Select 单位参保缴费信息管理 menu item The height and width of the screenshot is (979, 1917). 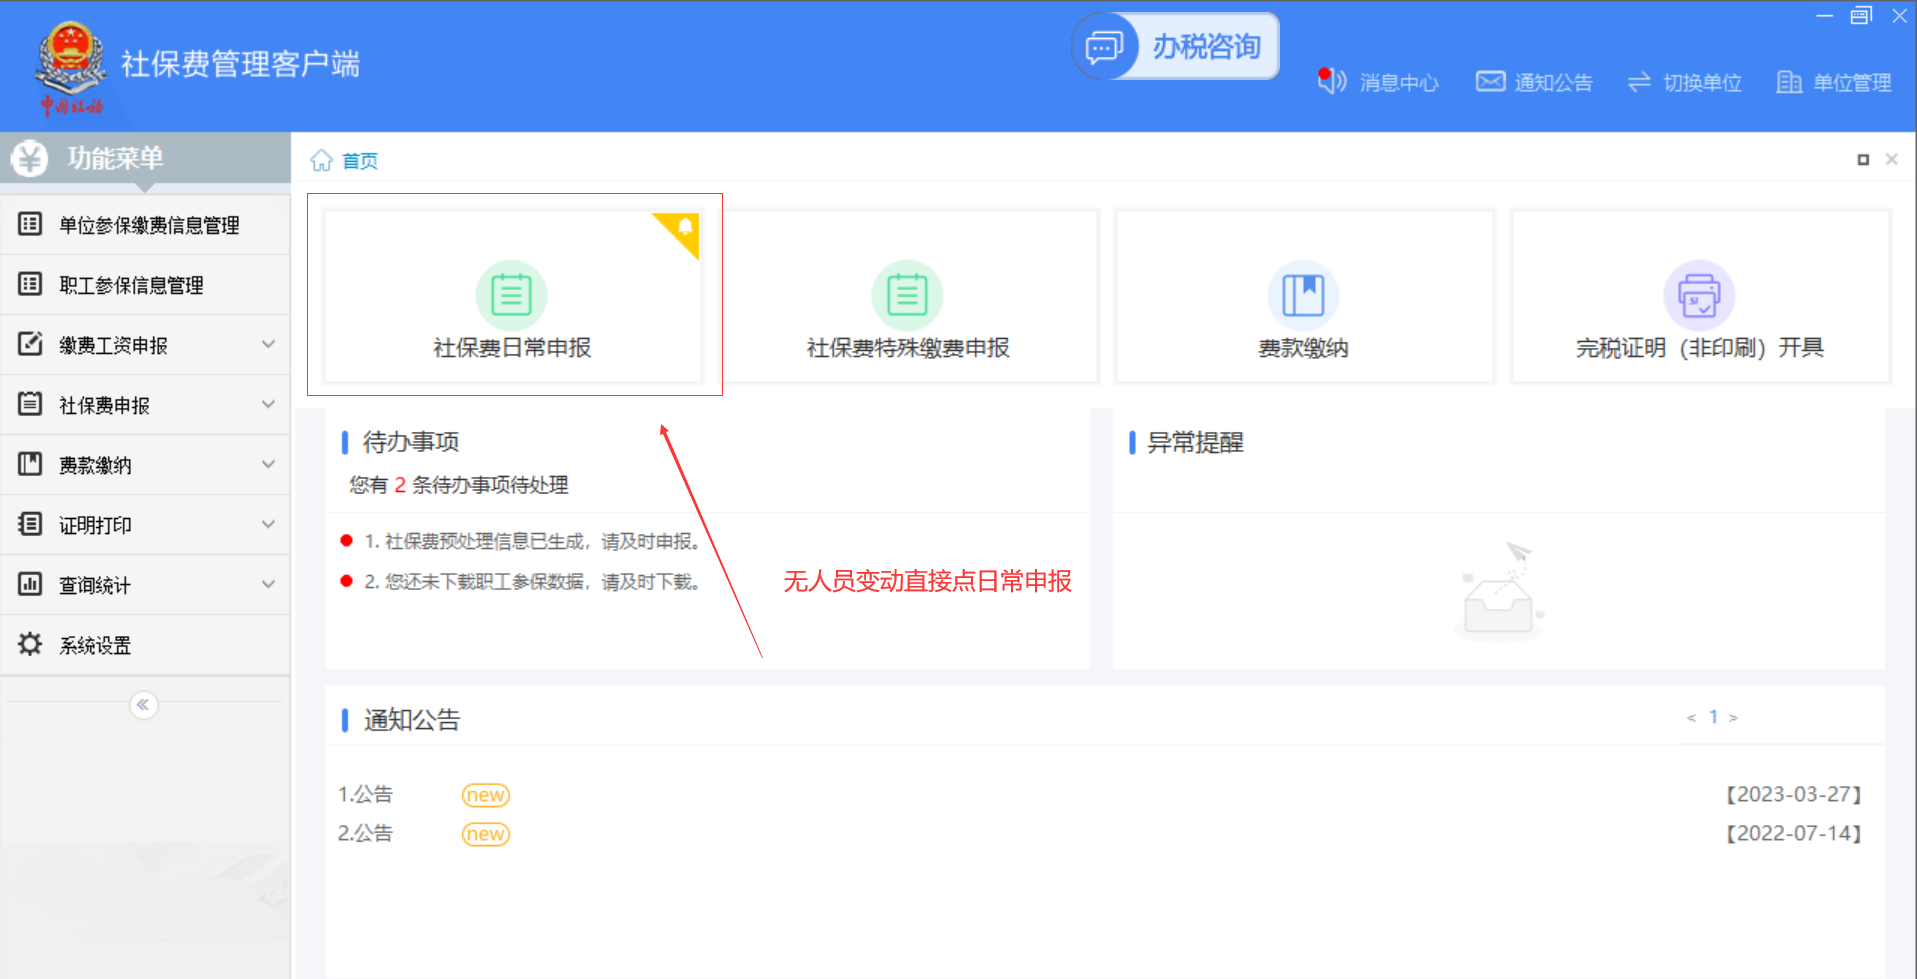point(148,225)
